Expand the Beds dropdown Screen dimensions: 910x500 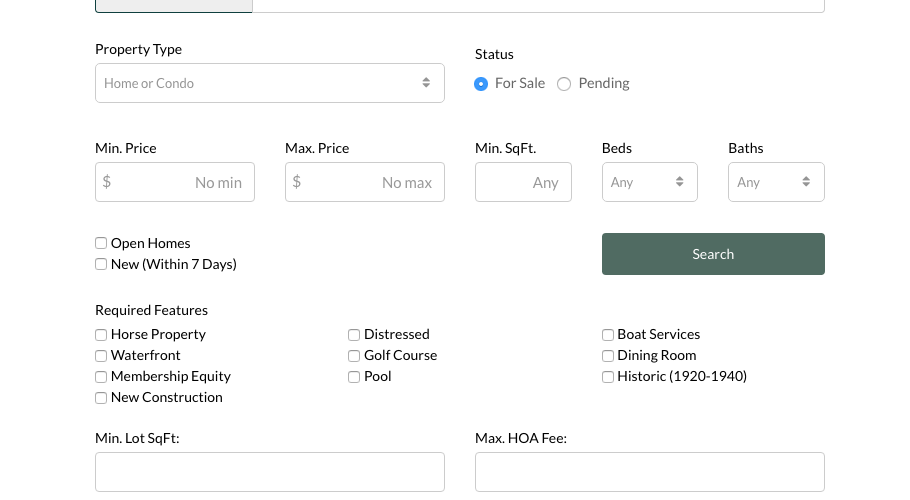coord(649,182)
